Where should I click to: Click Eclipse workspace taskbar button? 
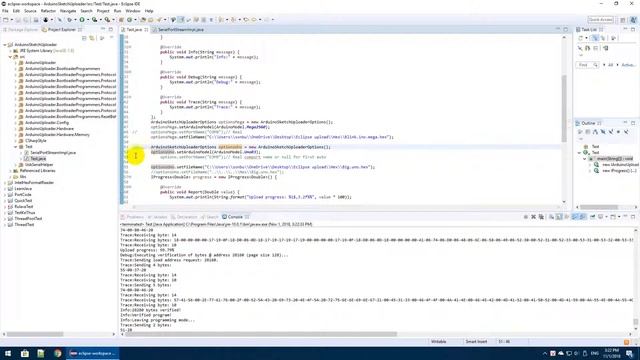tap(92, 353)
